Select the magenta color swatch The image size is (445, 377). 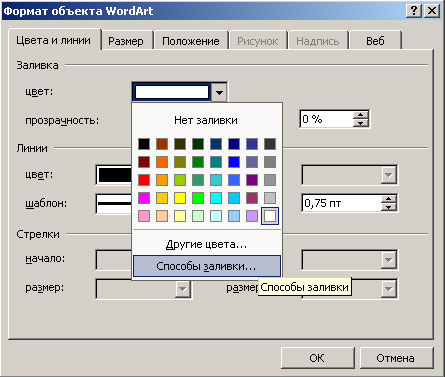tap(144, 198)
